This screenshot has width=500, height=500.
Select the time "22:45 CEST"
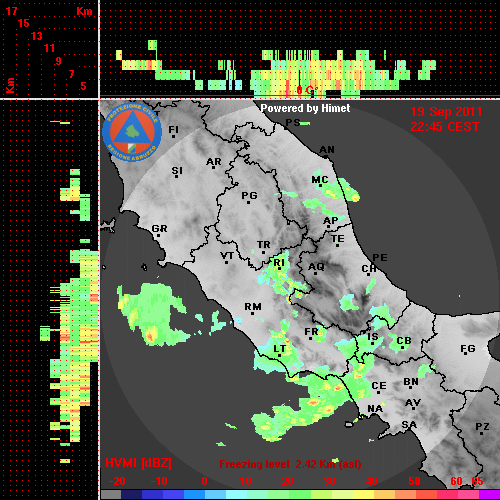pos(445,127)
